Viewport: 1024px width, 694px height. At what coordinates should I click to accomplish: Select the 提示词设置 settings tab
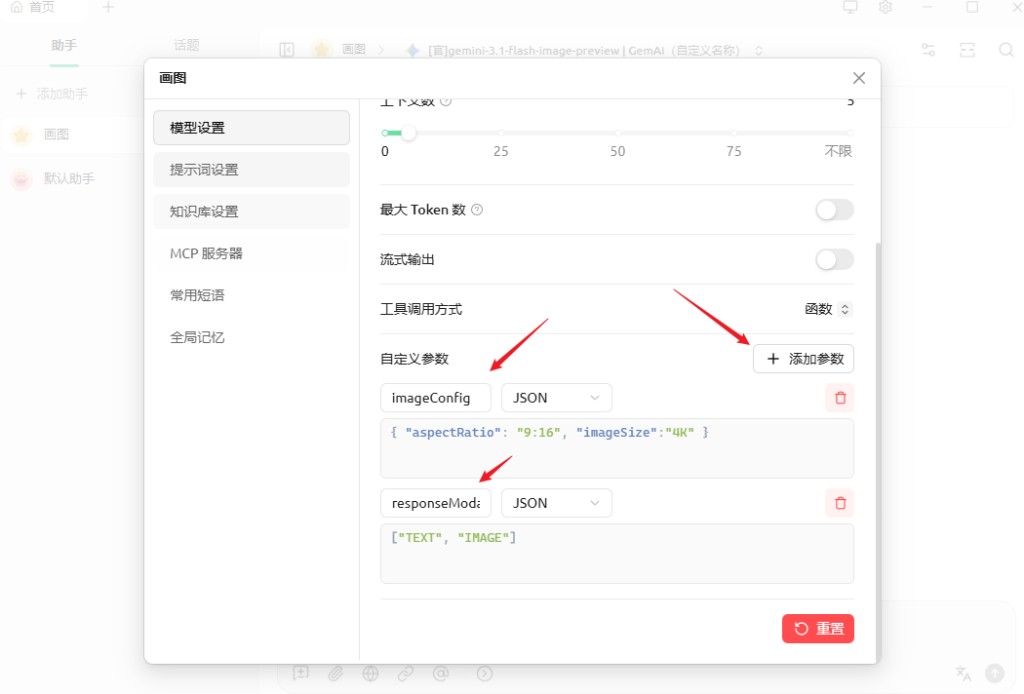click(251, 170)
